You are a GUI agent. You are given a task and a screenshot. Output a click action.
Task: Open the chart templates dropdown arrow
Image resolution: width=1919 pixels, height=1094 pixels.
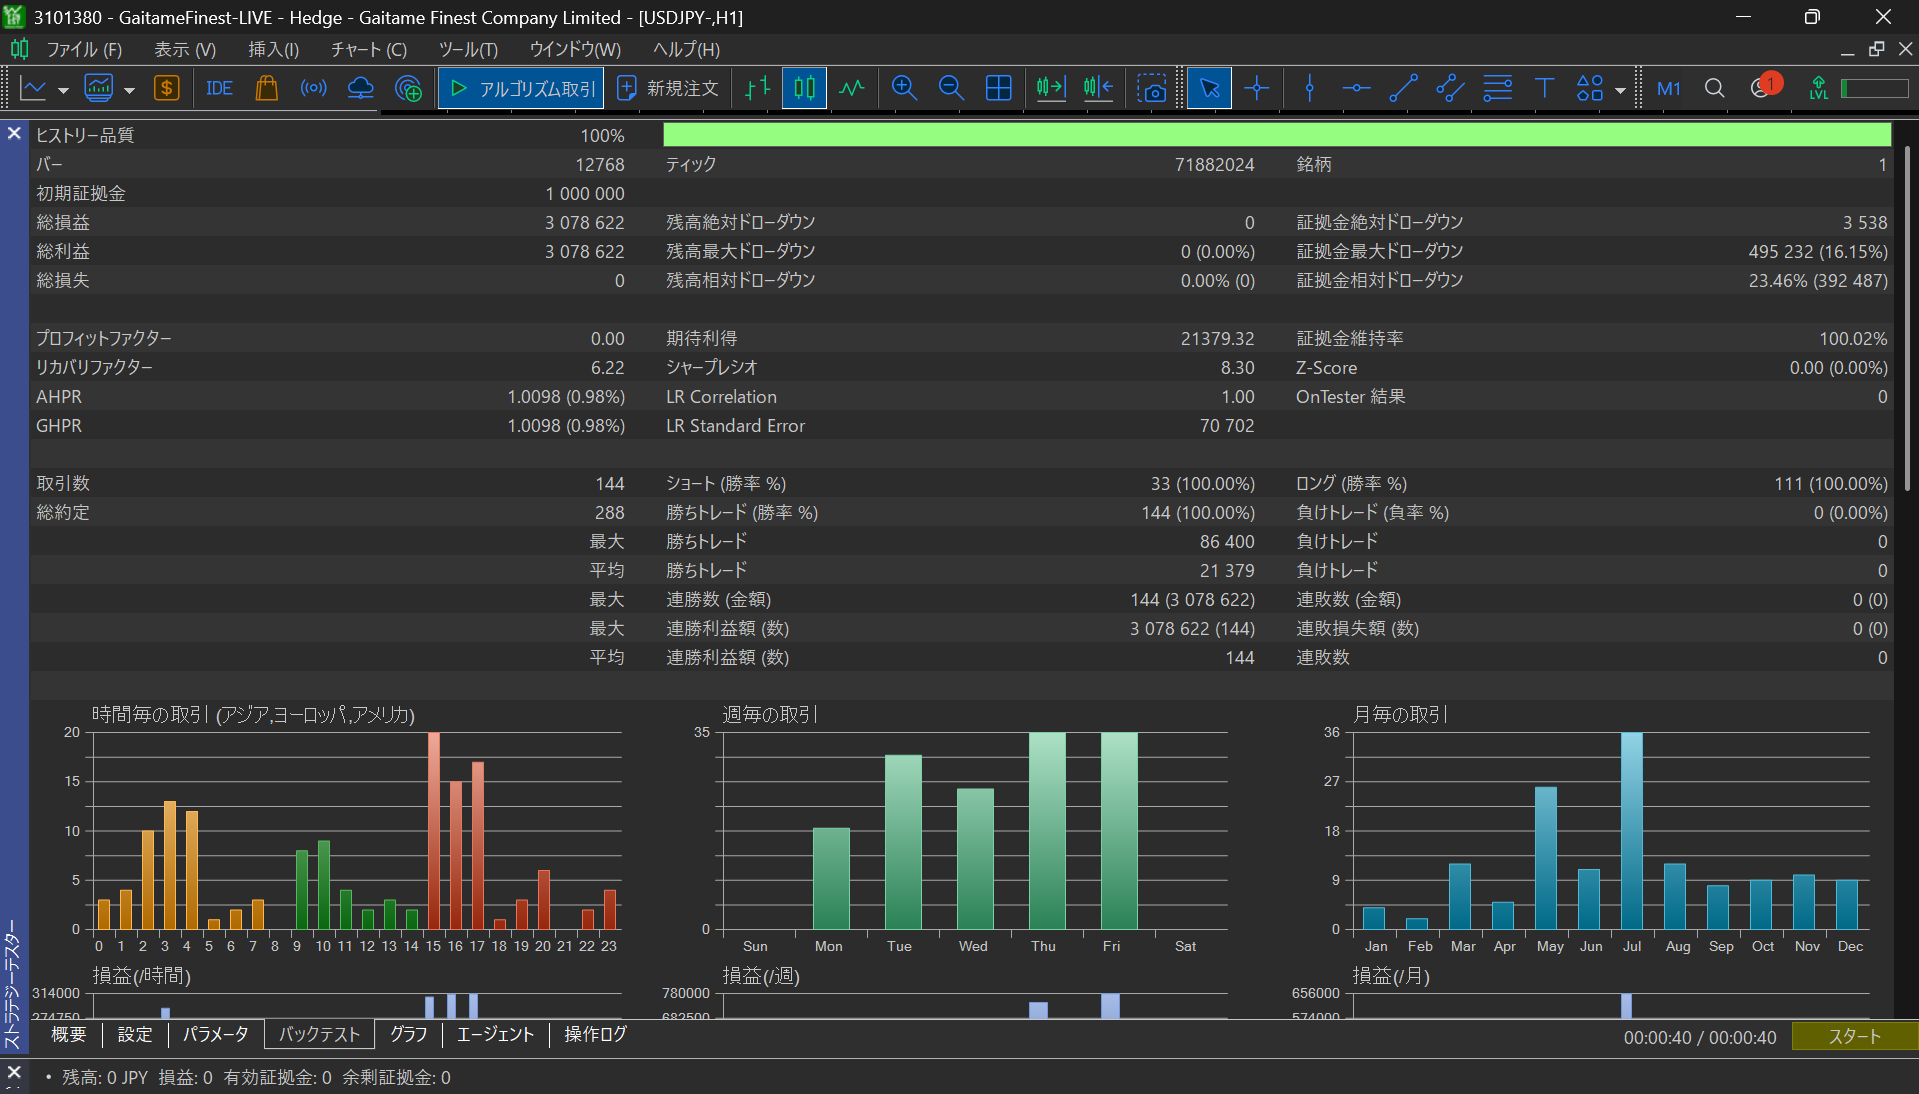click(129, 90)
